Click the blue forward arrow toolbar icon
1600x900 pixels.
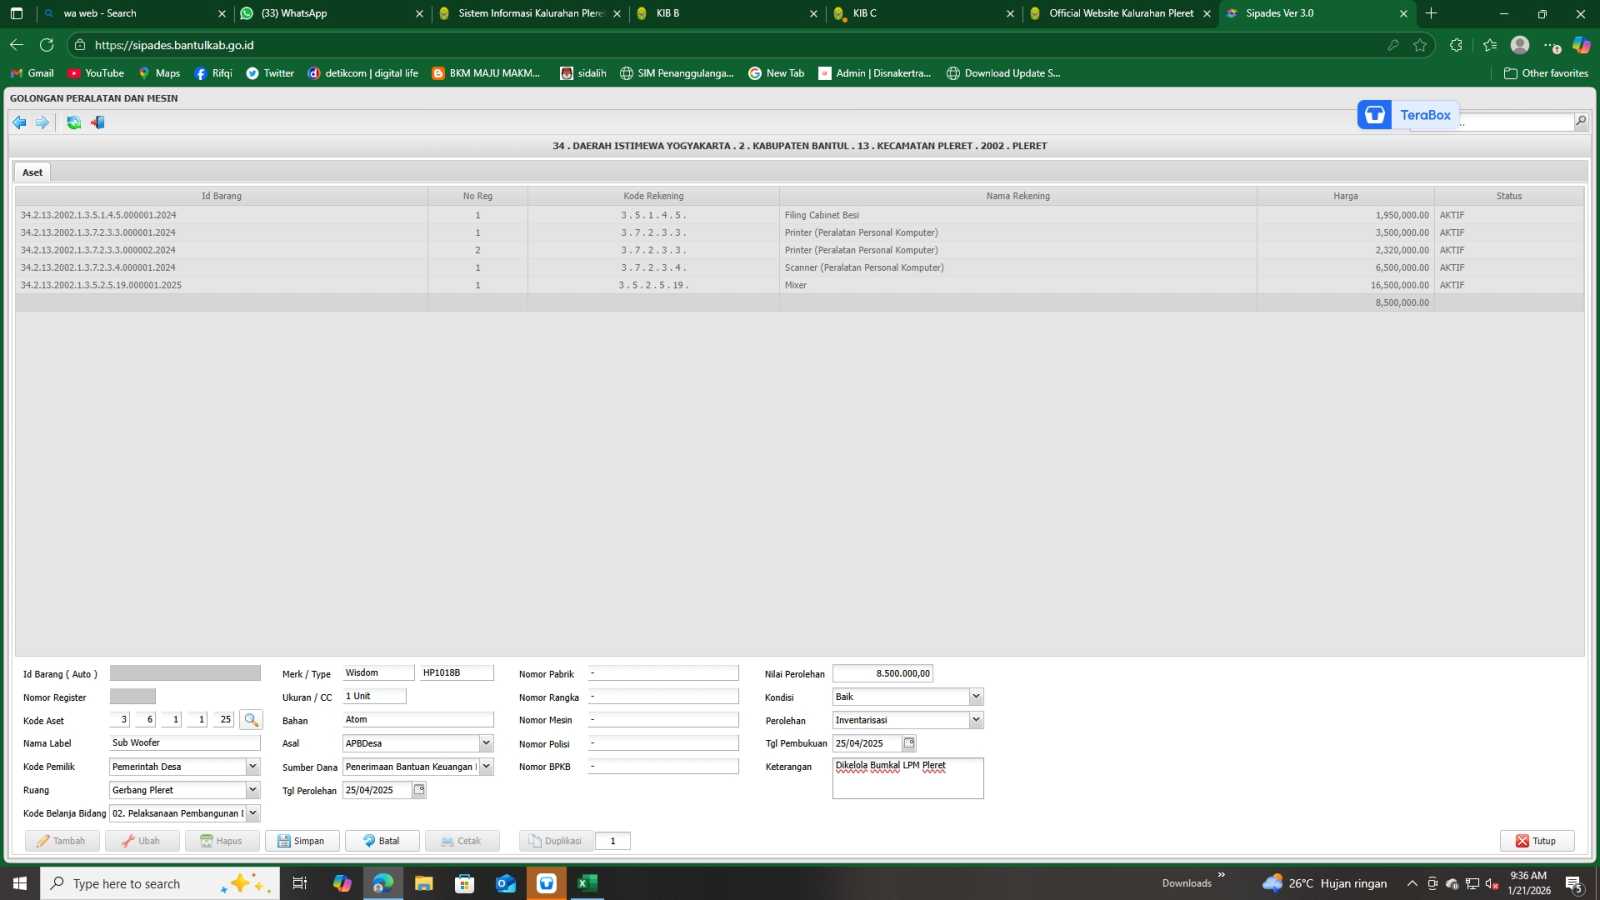click(x=42, y=122)
